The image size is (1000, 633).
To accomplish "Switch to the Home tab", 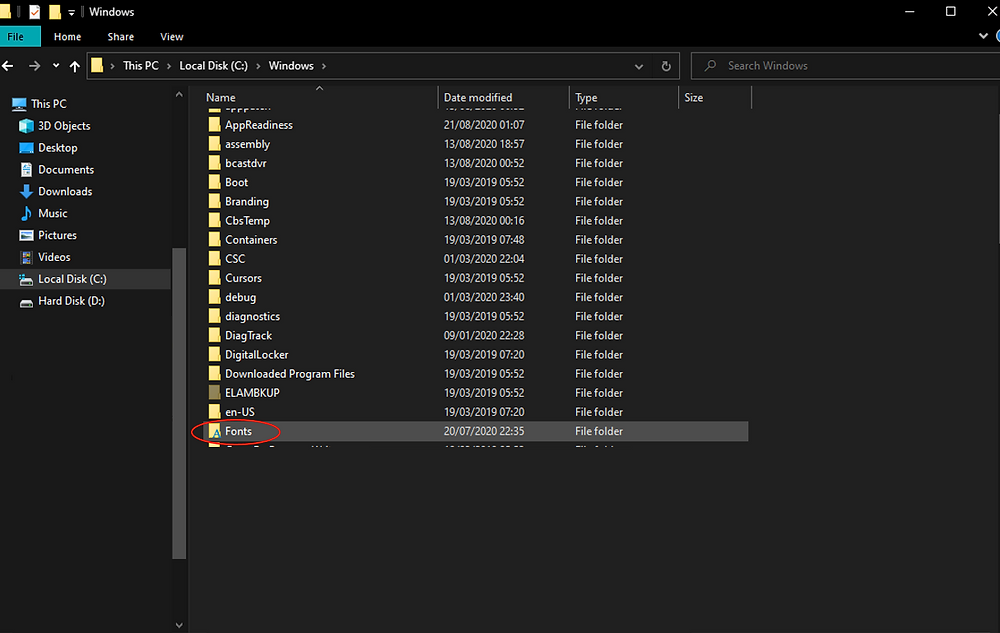I will pos(68,37).
